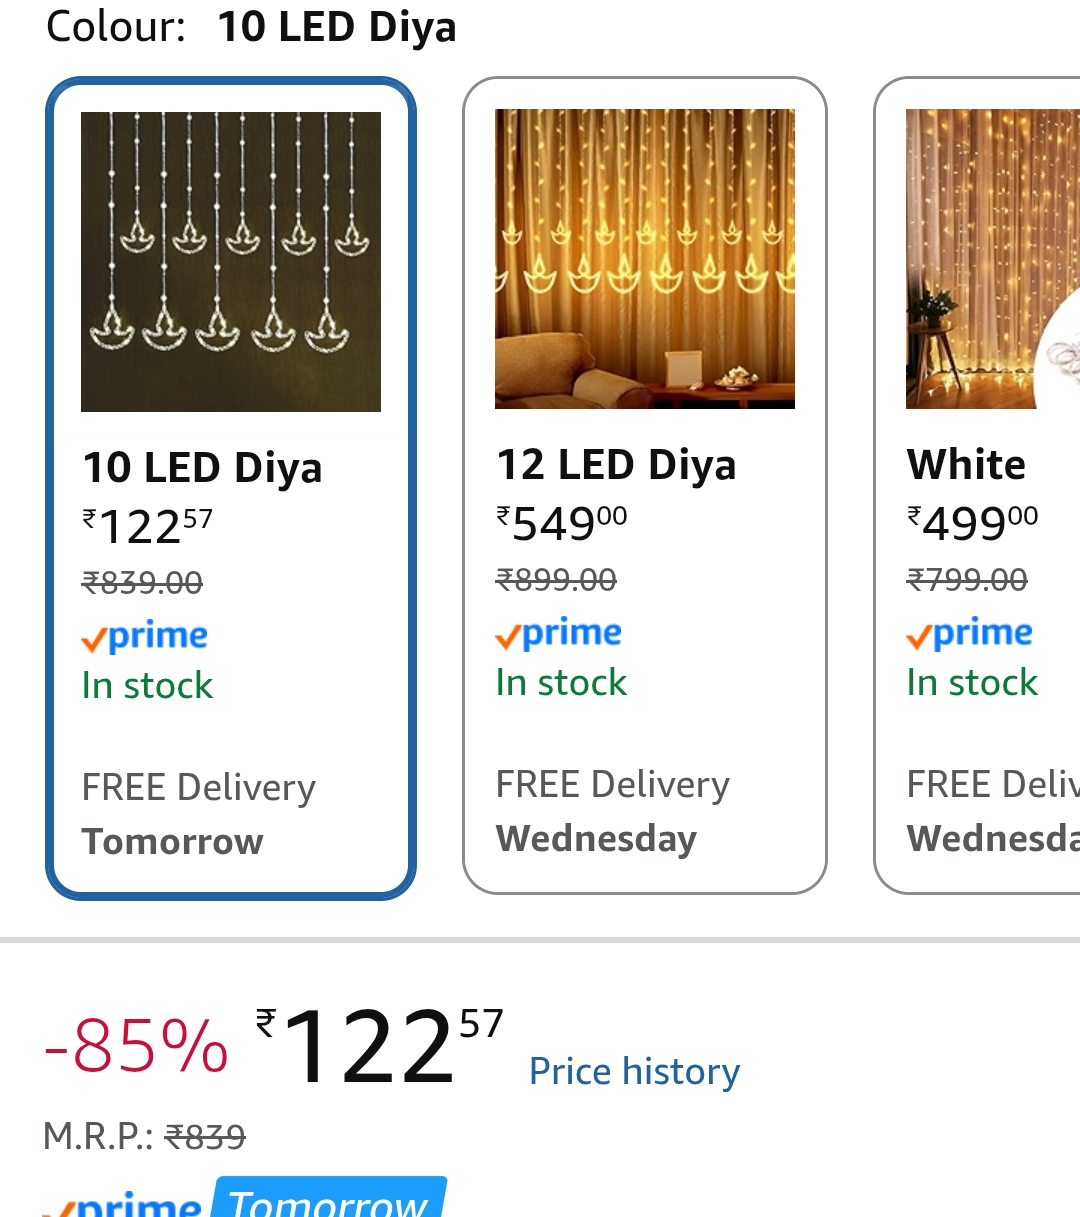Screen dimensions: 1080x1217
Task: Click the M.R.P. ₹839 strikethrough text
Action: pos(144,1137)
